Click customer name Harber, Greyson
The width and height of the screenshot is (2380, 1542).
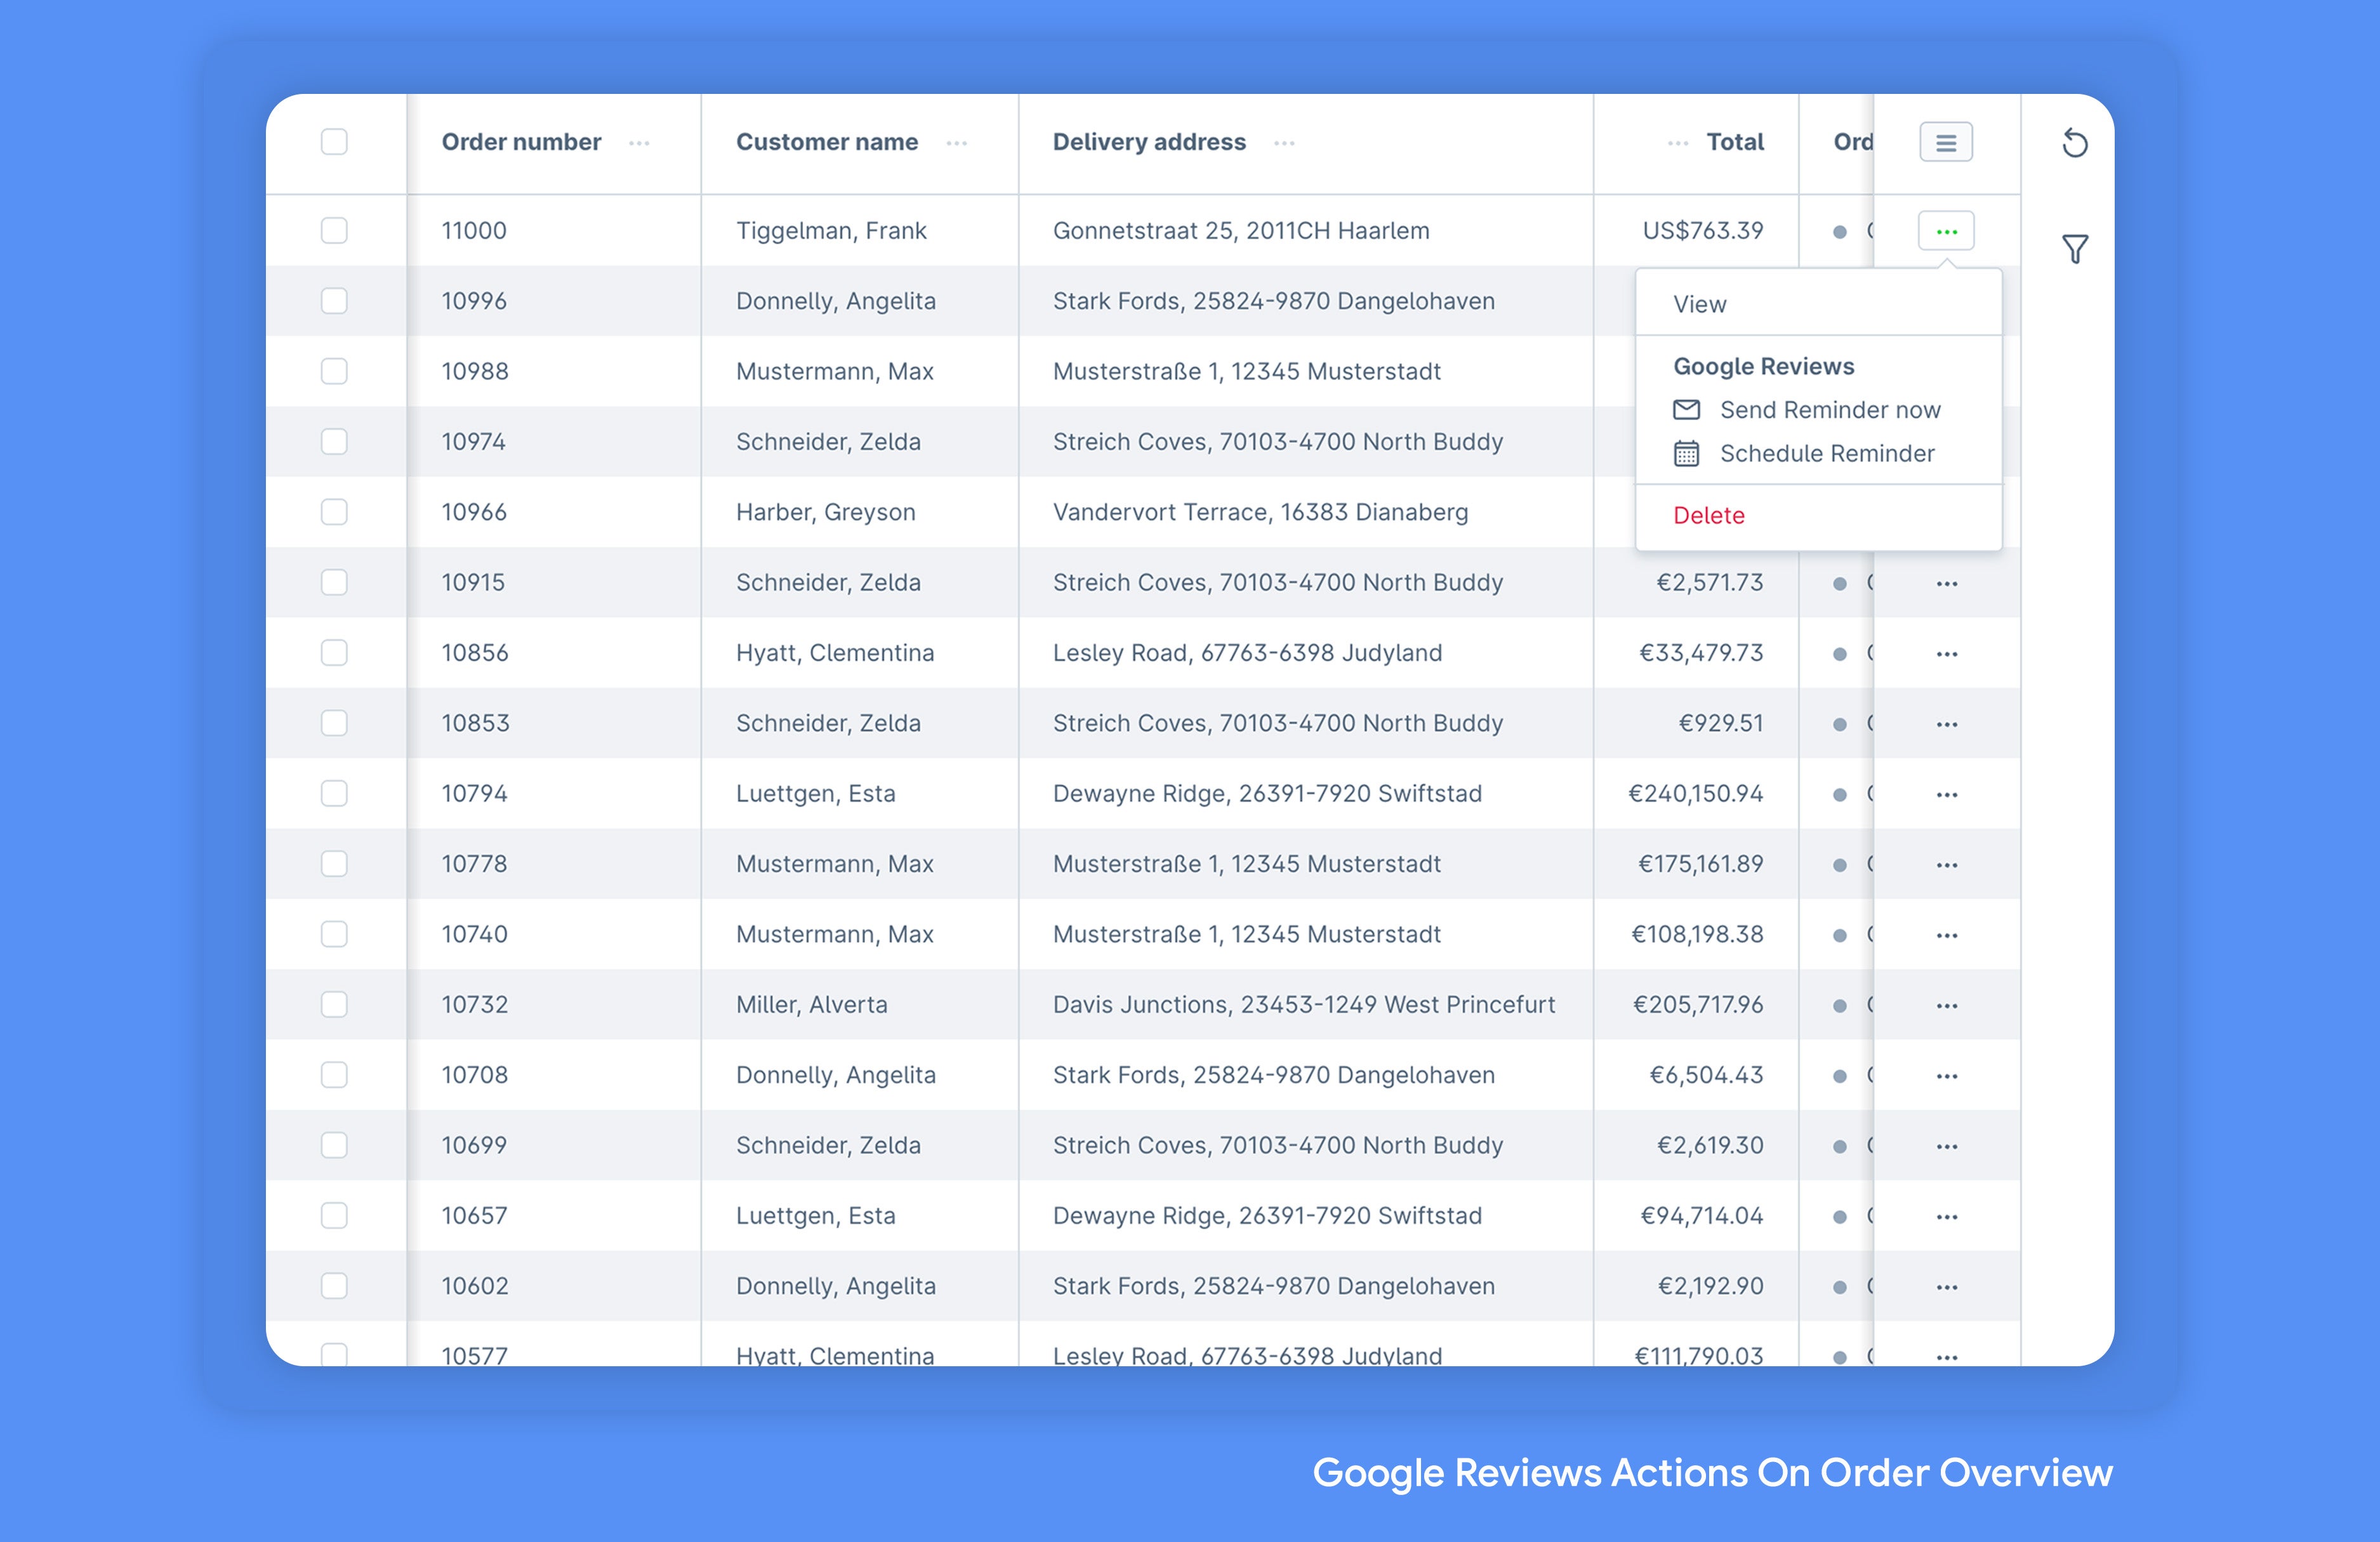click(x=825, y=512)
